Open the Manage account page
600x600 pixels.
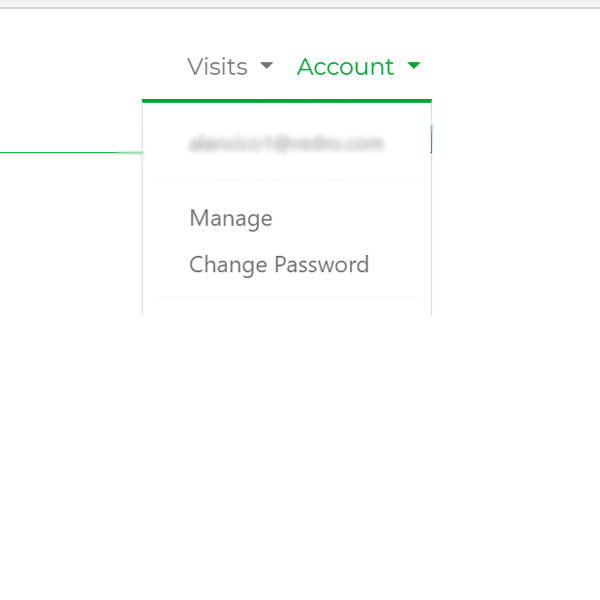point(231,218)
